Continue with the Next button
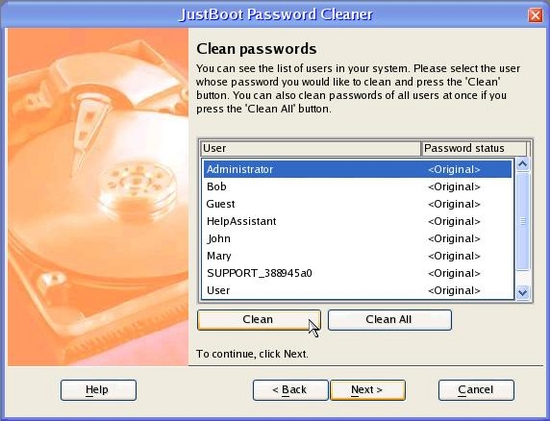The height and width of the screenshot is (421, 550). coord(368,390)
